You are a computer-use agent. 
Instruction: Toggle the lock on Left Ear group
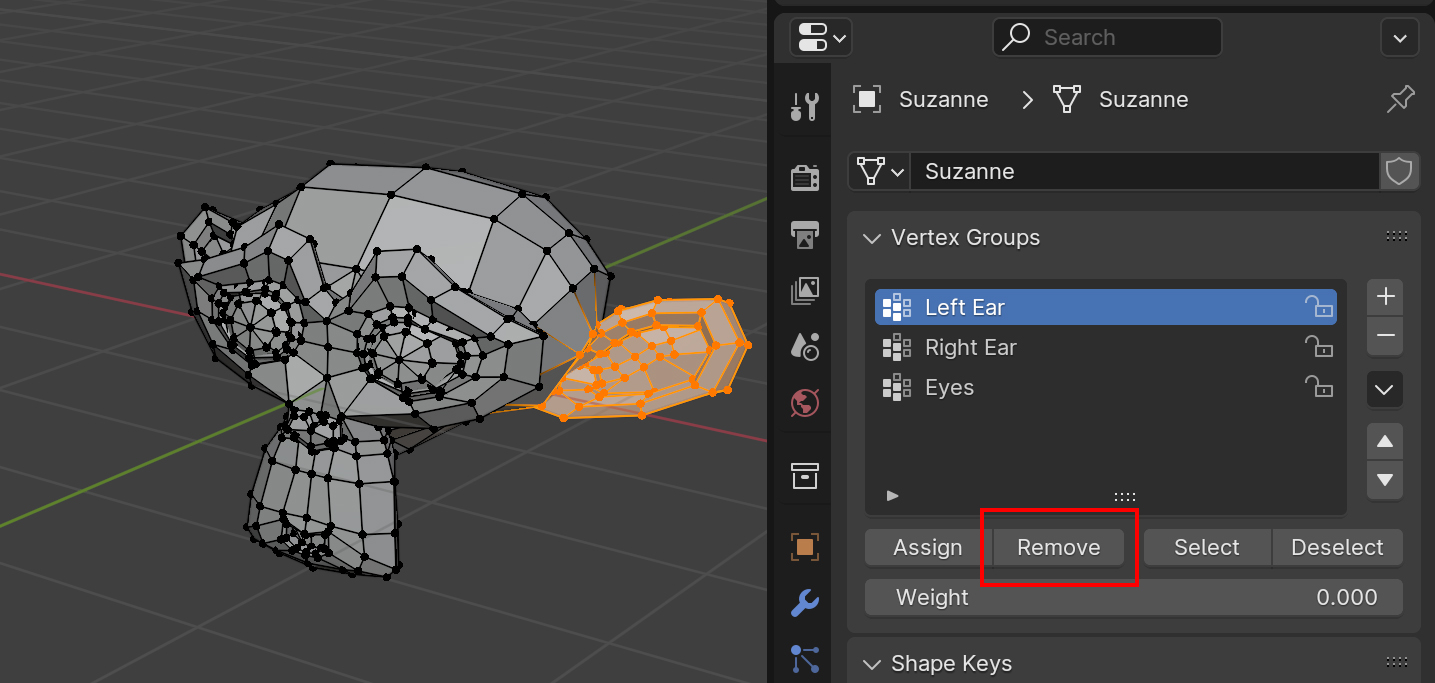coord(1319,307)
